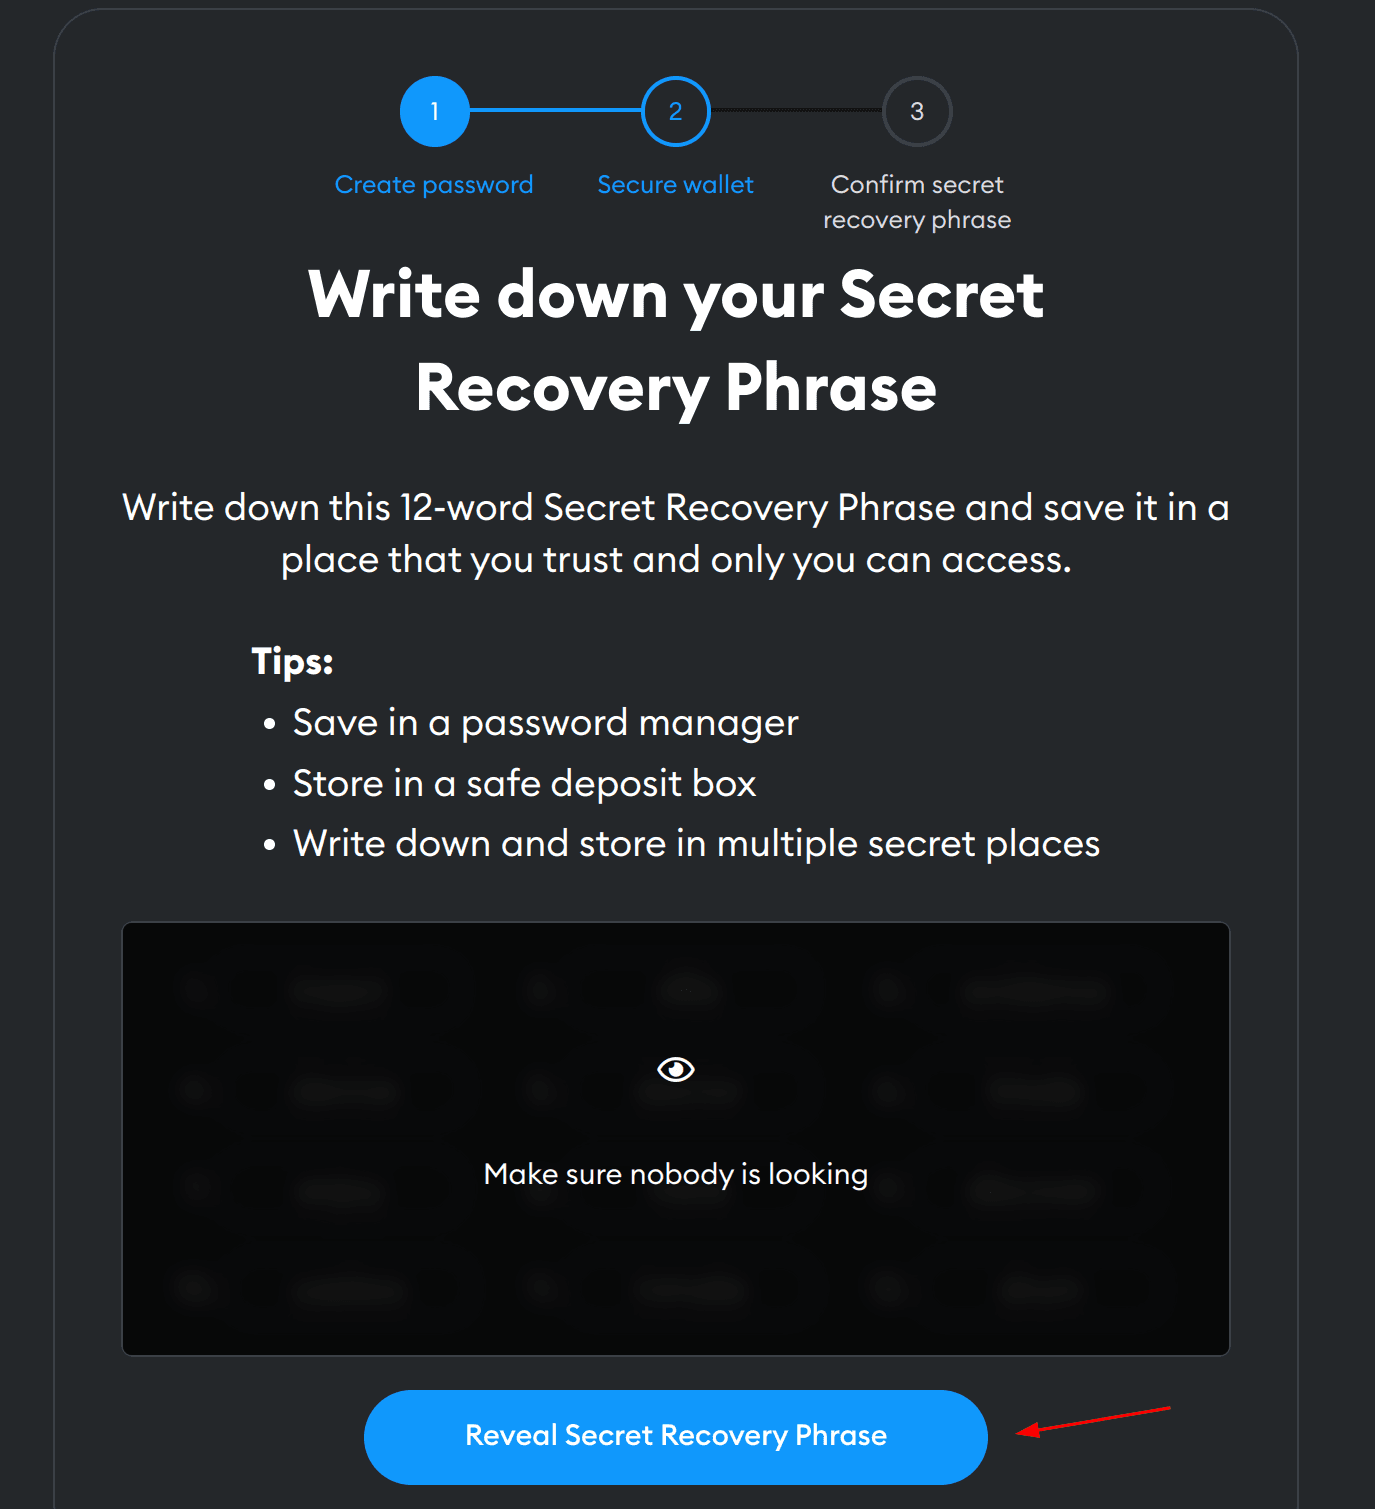Click the last blurred word in the hidden phrase grid
Viewport: 1375px width, 1509px height.
(1040, 1290)
